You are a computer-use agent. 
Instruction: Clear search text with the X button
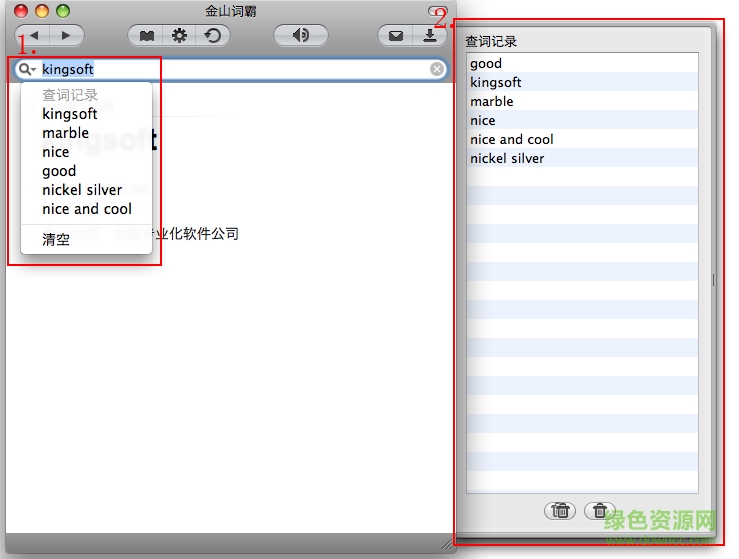click(437, 69)
